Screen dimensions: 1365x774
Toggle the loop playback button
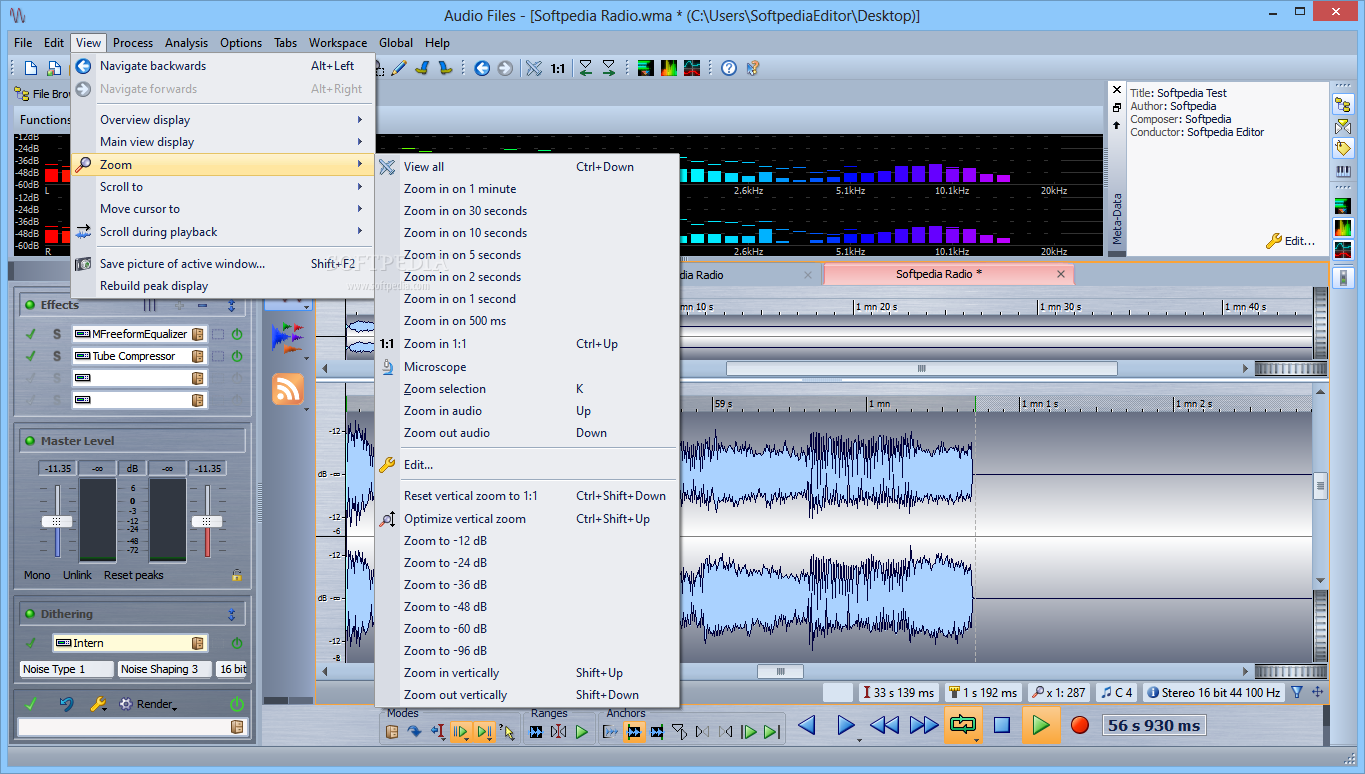963,725
